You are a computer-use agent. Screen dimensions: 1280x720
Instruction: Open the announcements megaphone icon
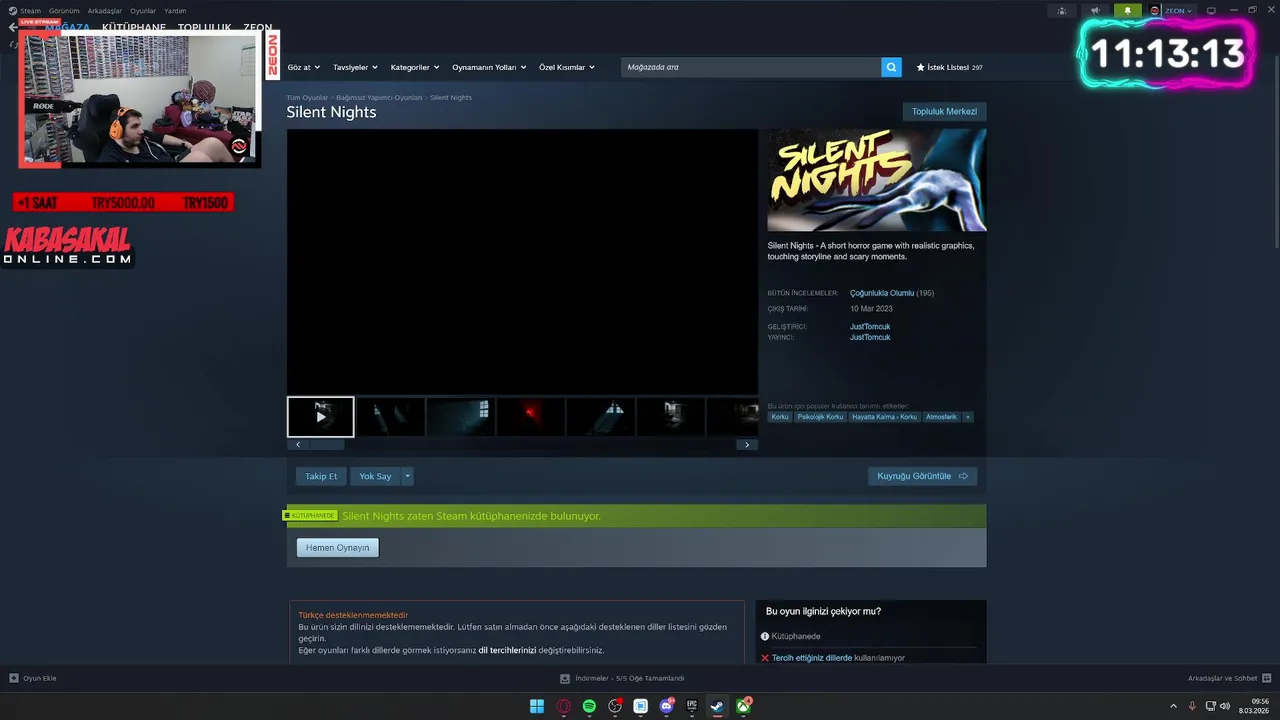click(x=1095, y=11)
